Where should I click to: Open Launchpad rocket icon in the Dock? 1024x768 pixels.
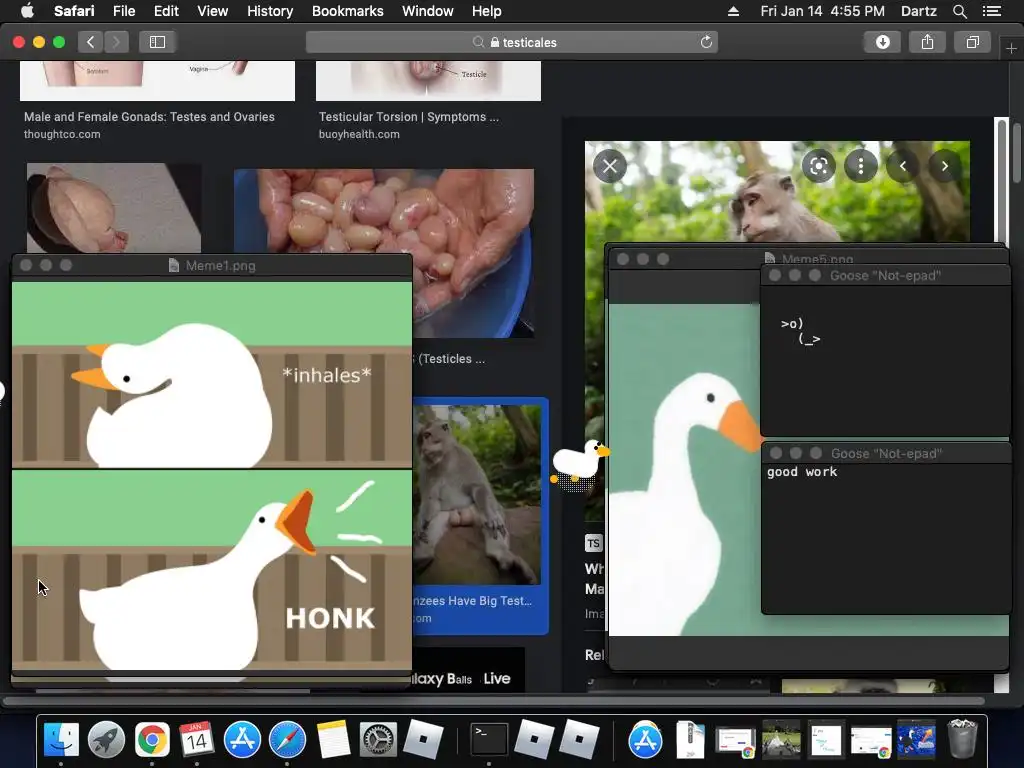[106, 740]
